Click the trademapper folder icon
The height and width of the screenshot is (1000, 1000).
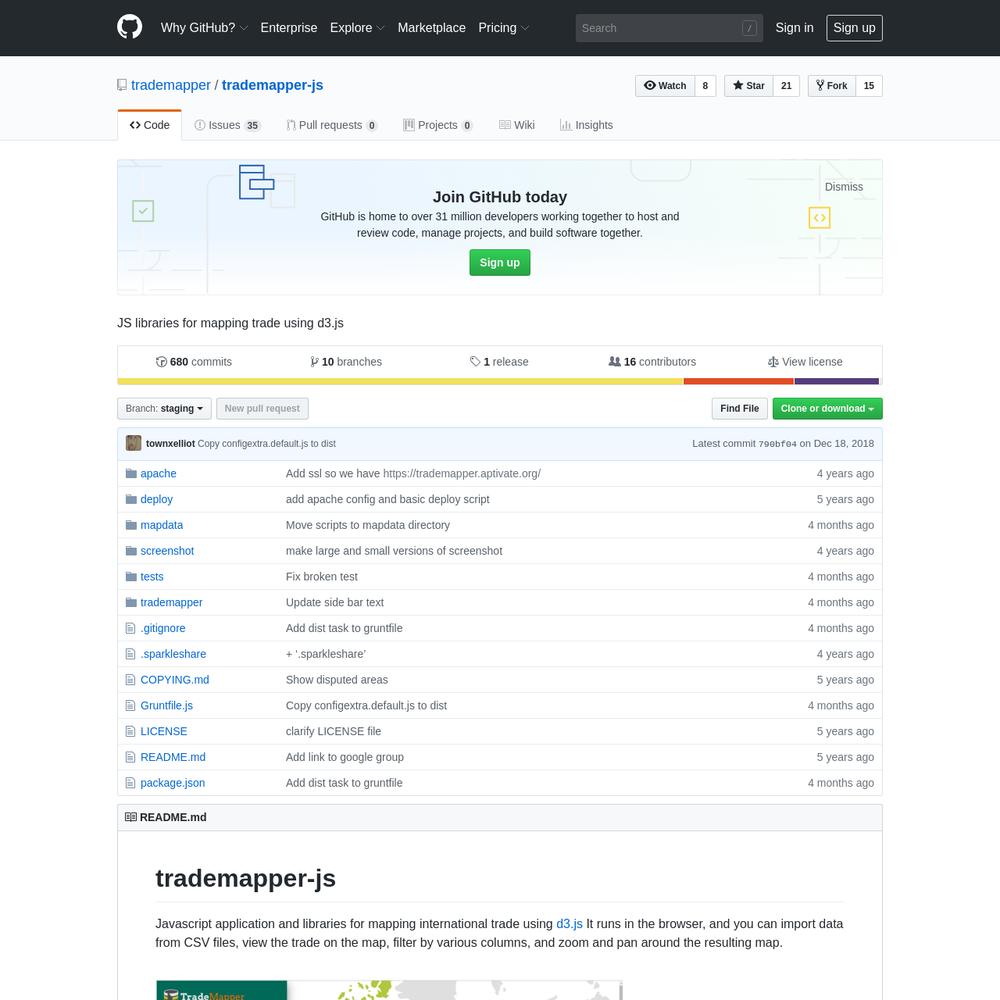pyautogui.click(x=131, y=602)
